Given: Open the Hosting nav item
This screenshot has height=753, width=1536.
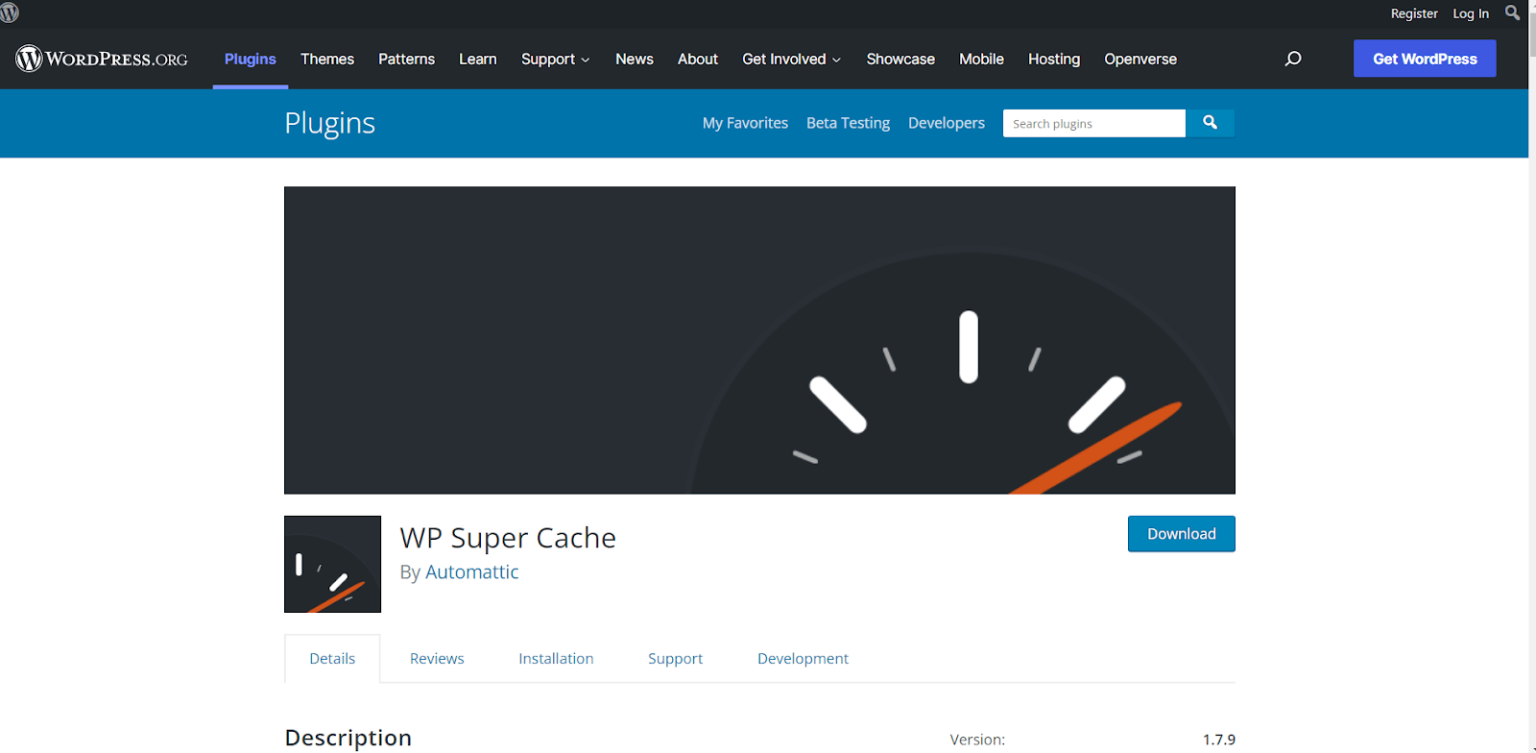Looking at the screenshot, I should pyautogui.click(x=1054, y=59).
